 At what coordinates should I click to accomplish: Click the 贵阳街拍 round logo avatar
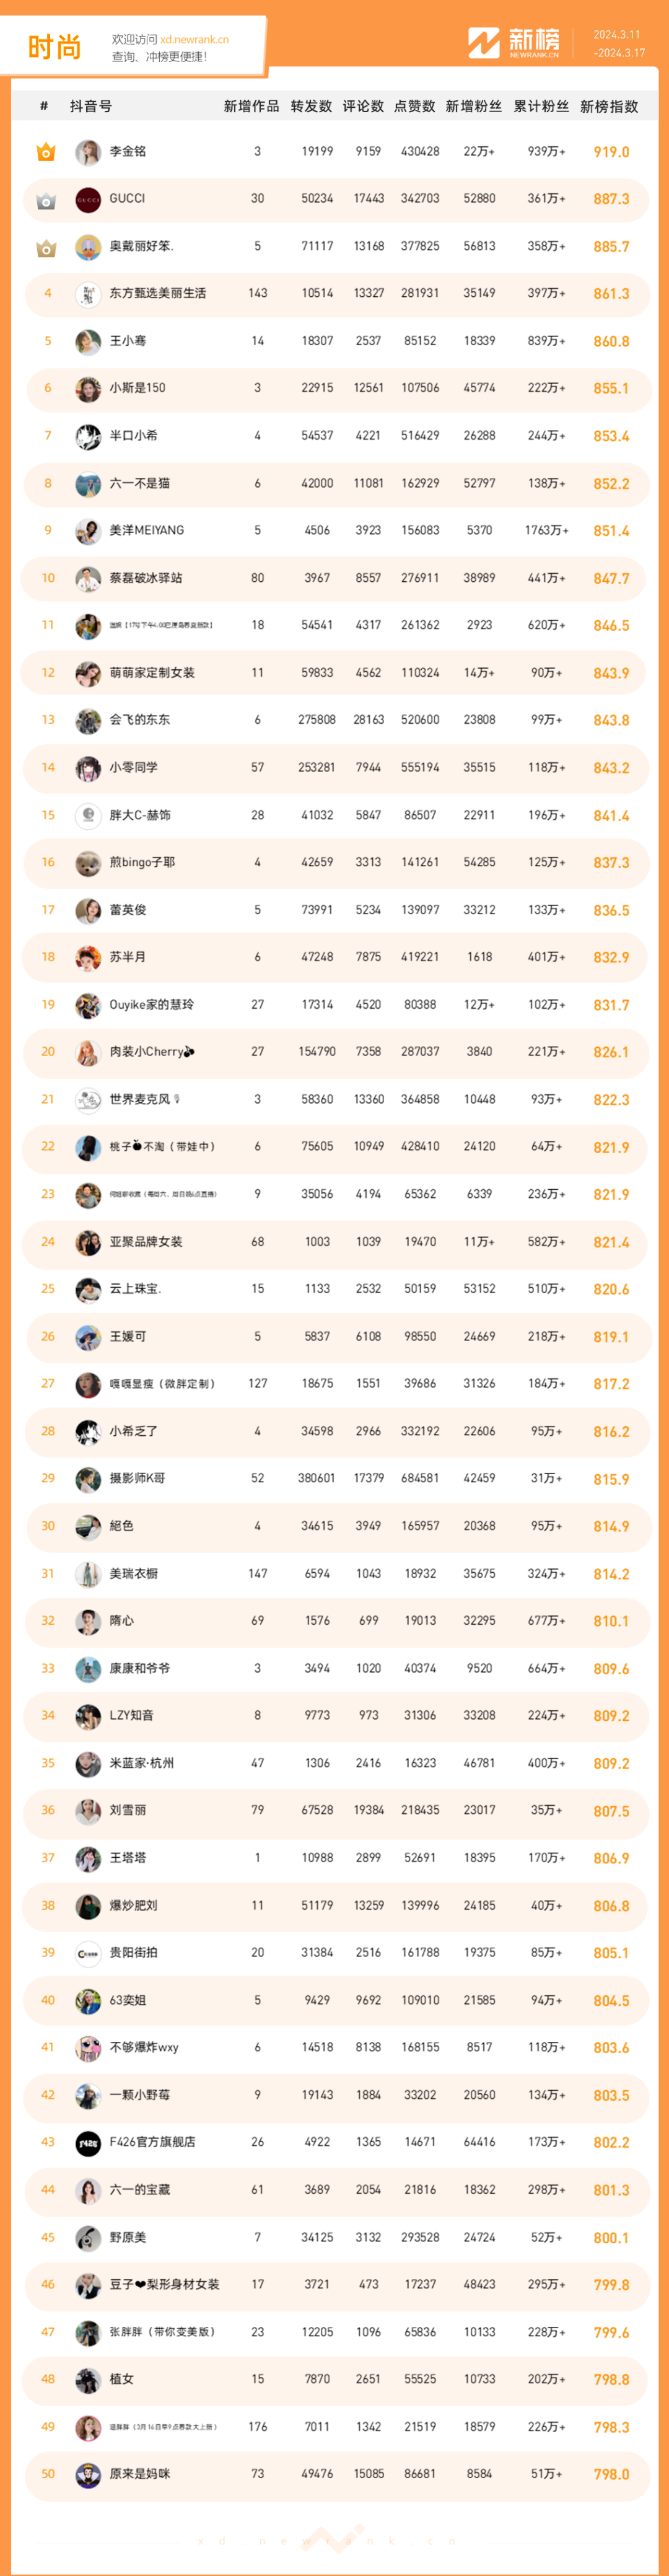pyautogui.click(x=88, y=1953)
